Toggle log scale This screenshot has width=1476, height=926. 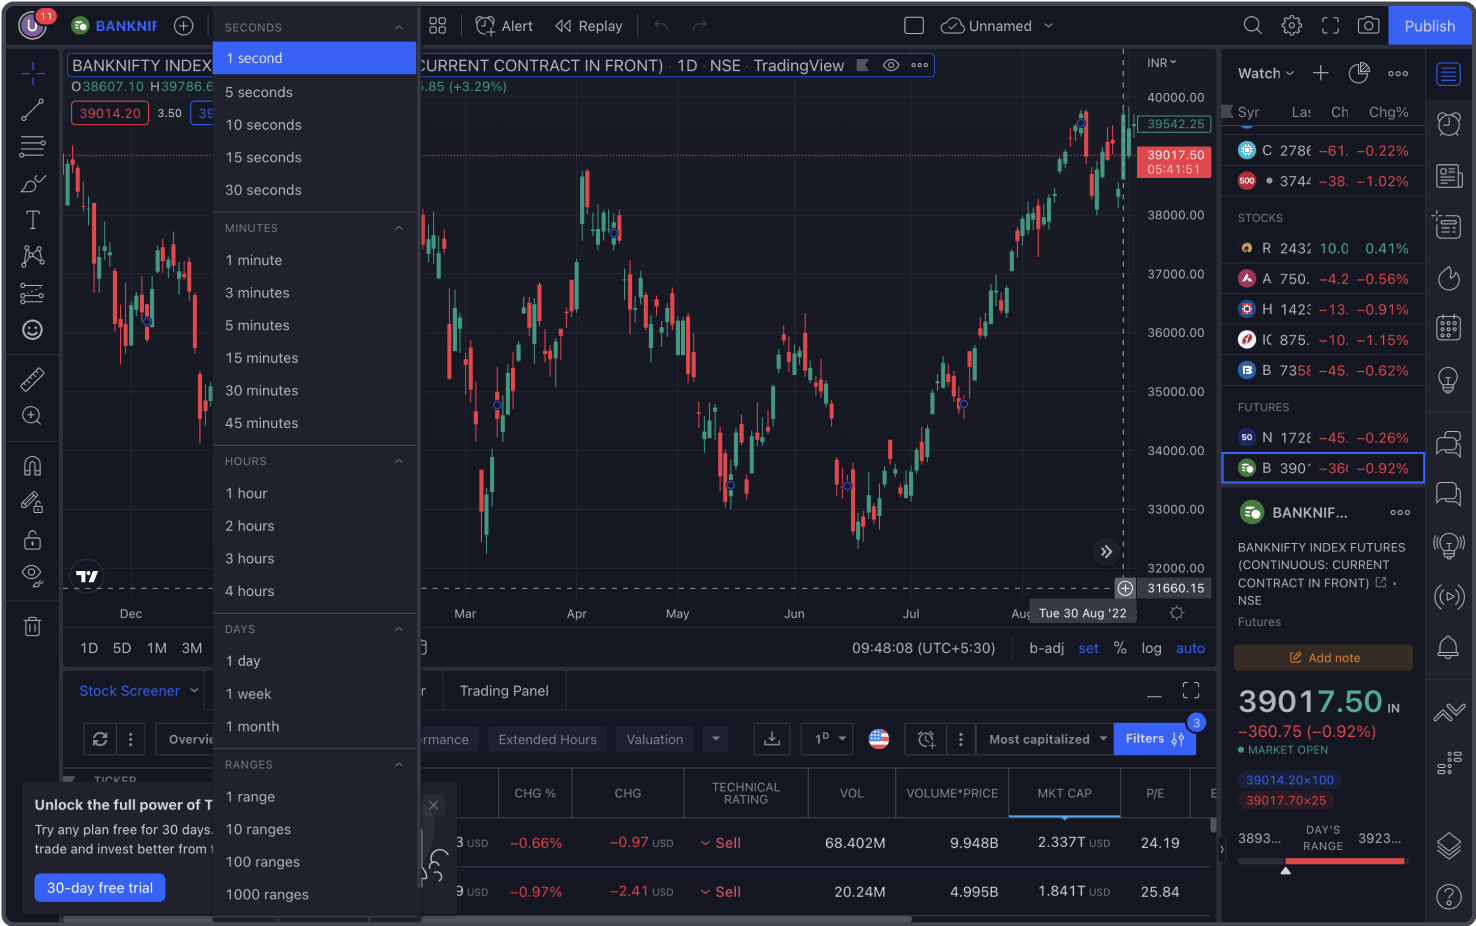click(x=1152, y=648)
